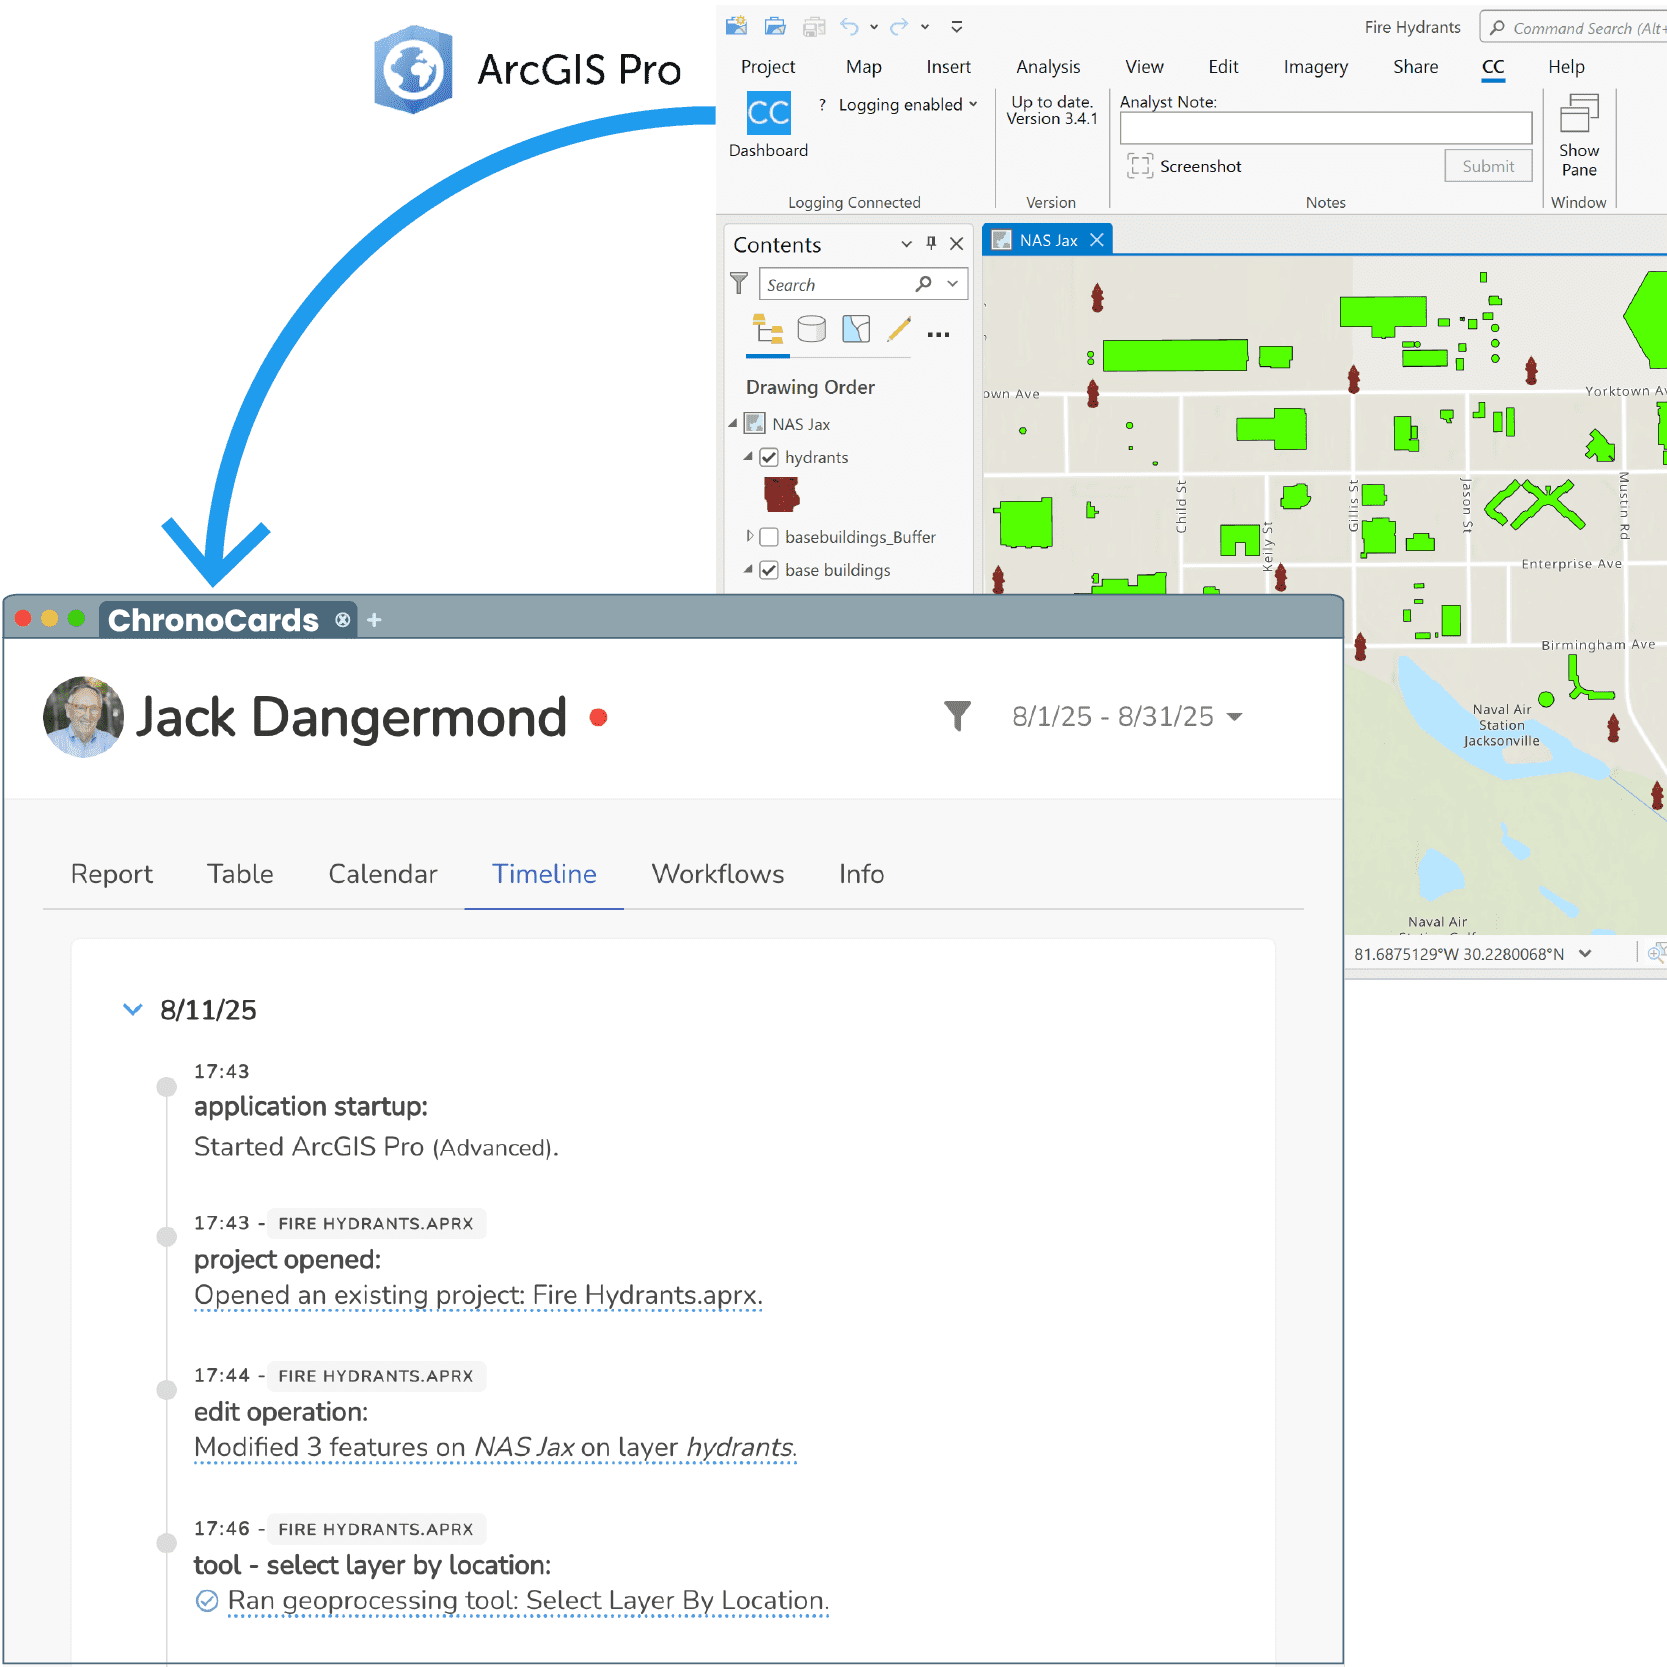This screenshot has height=1667, width=1667.
Task: Open the ChronoCards Dashboard
Action: pos(767,112)
